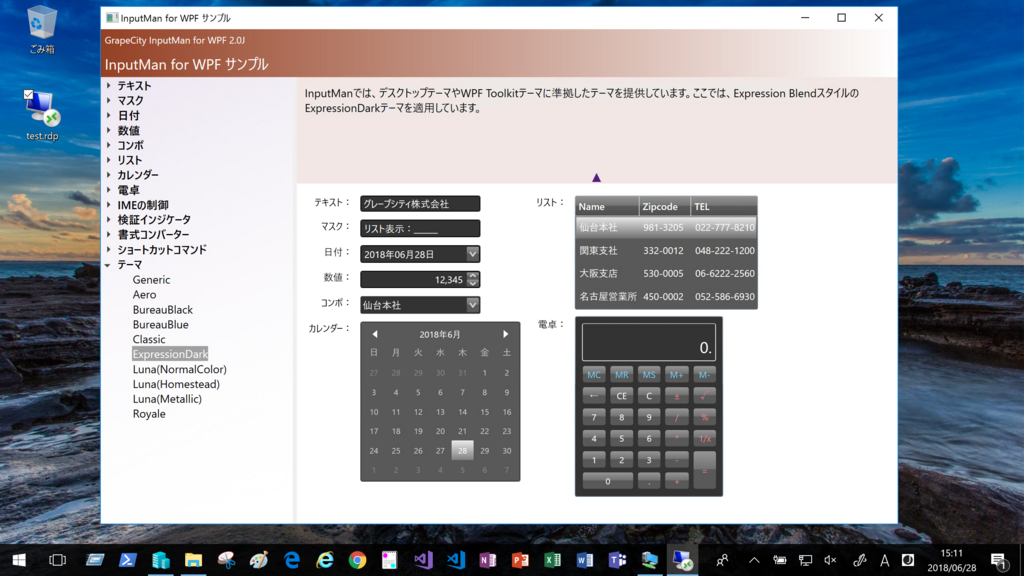Click the calculator backspace arrow button
The height and width of the screenshot is (576, 1024).
(x=594, y=396)
